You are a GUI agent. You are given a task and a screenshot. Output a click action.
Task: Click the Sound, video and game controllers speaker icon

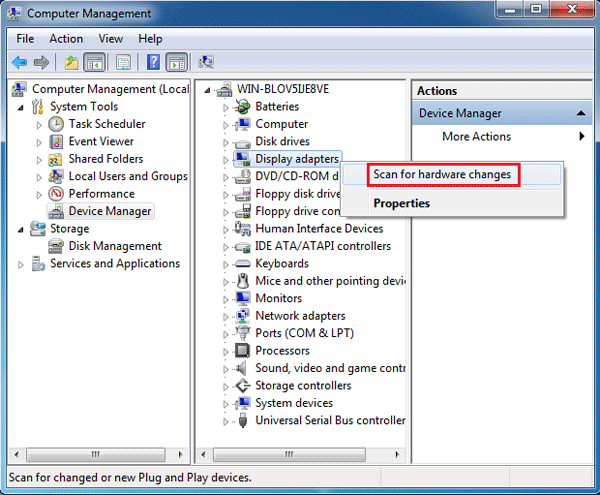(241, 368)
